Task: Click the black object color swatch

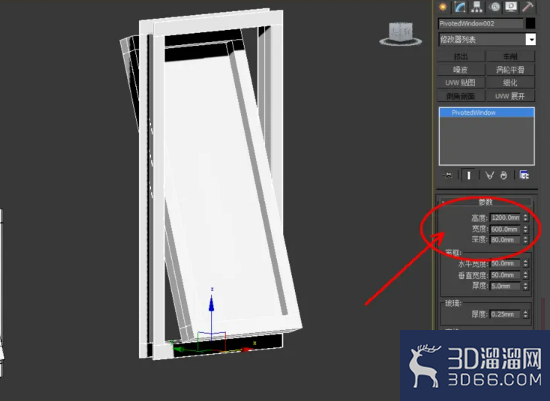Action: point(530,23)
